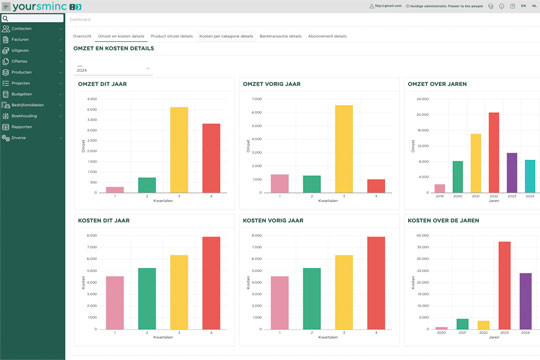Click quarter 4 red bar in Kosten vorig jaar
Screen dimensions: 540x360
[376, 283]
